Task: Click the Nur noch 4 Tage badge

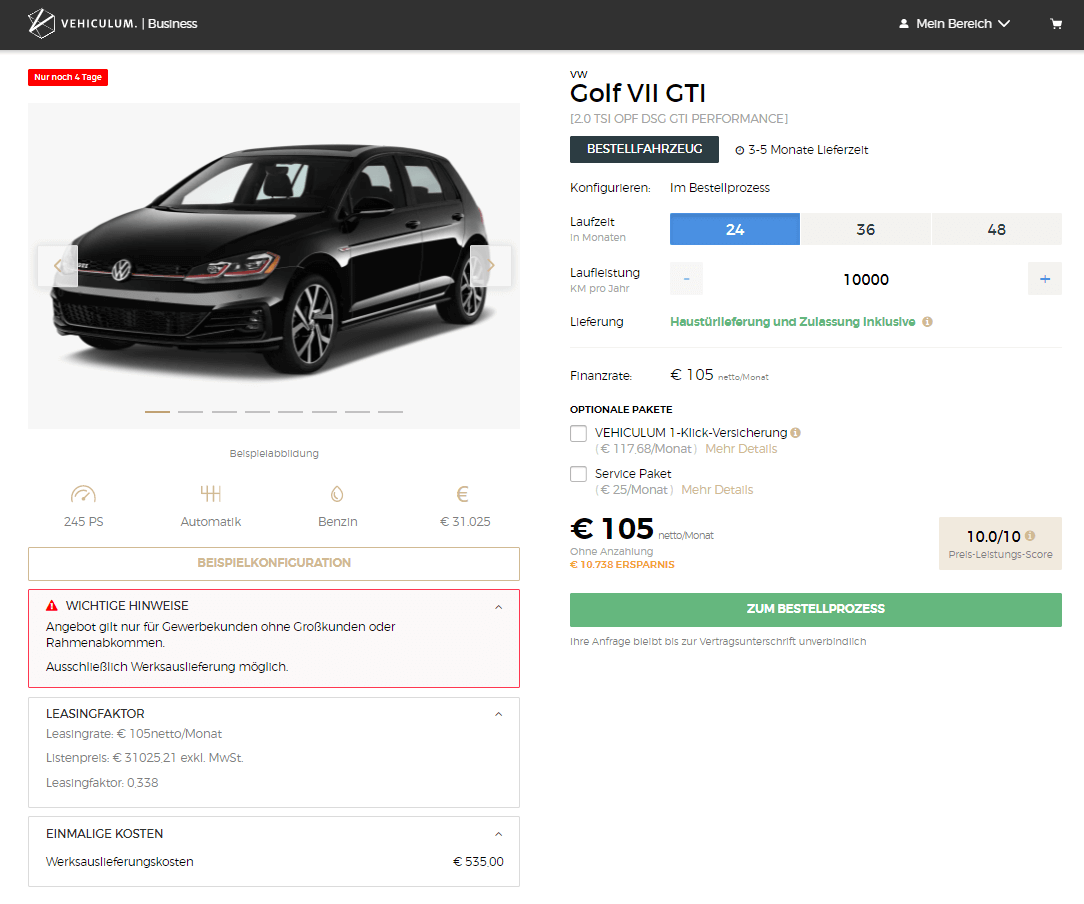Action: coord(68,77)
